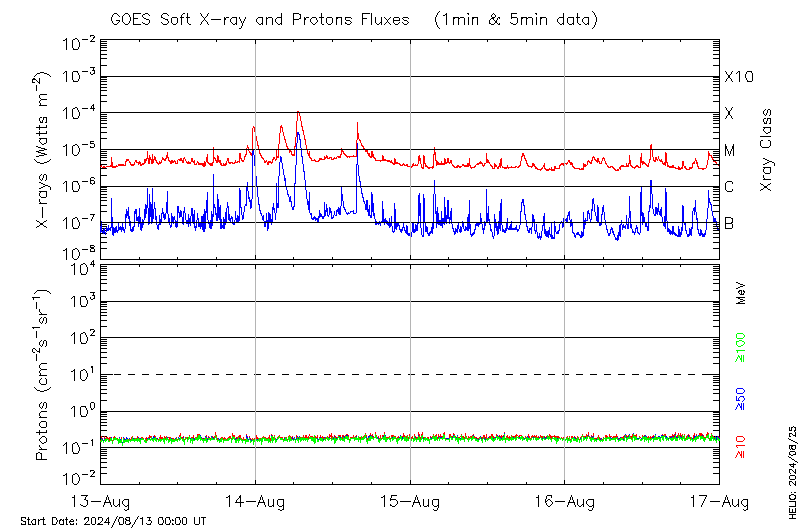The height and width of the screenshot is (530, 800).
Task: Click the blue ≥50 MeV legend label
Action: [741, 397]
